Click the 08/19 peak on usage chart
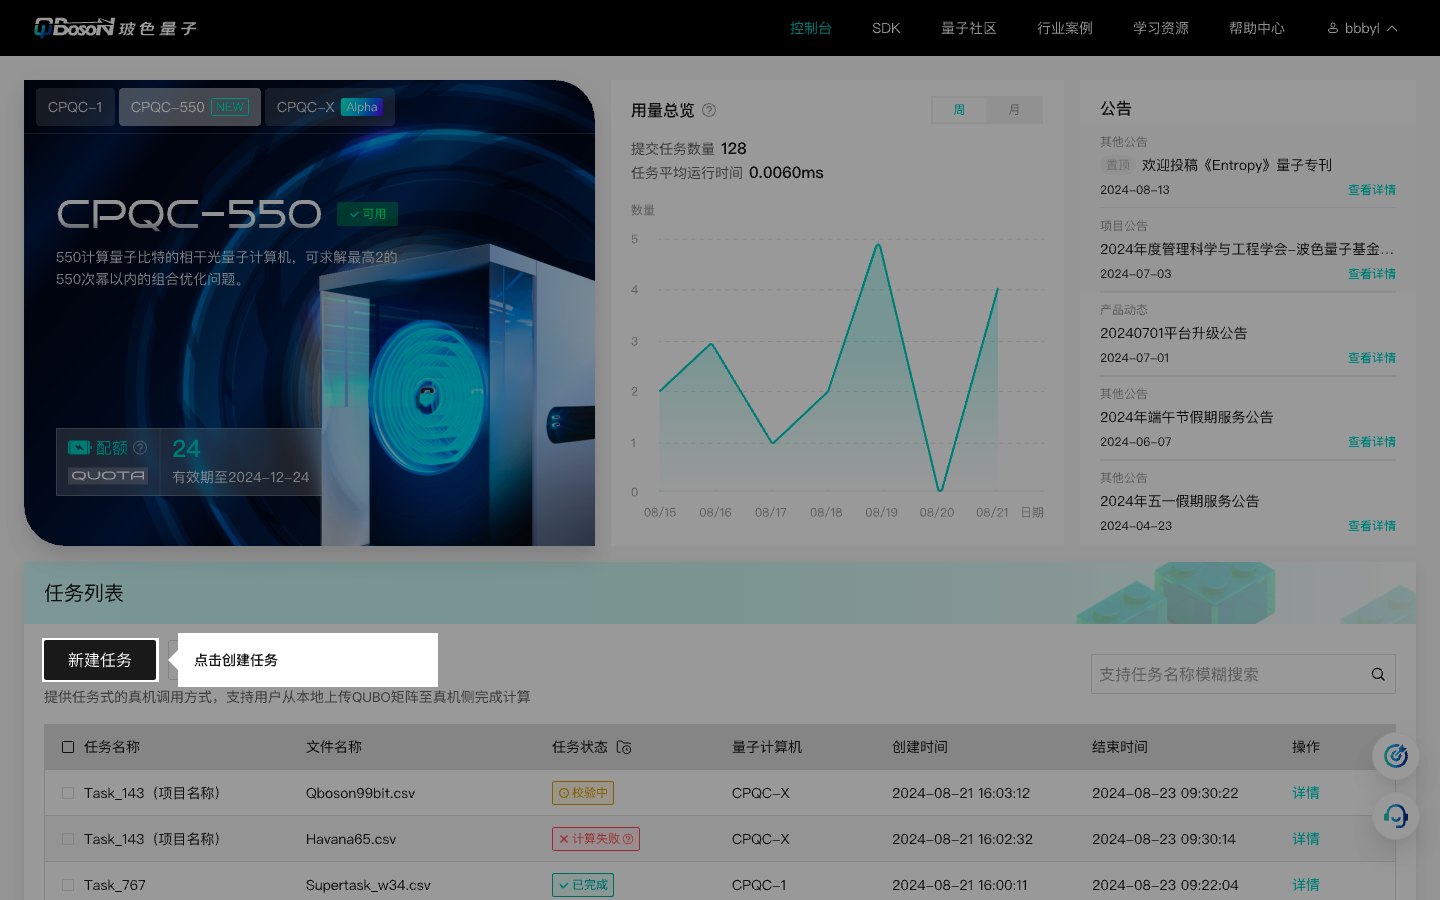Screen dimensions: 1440x900 878,244
